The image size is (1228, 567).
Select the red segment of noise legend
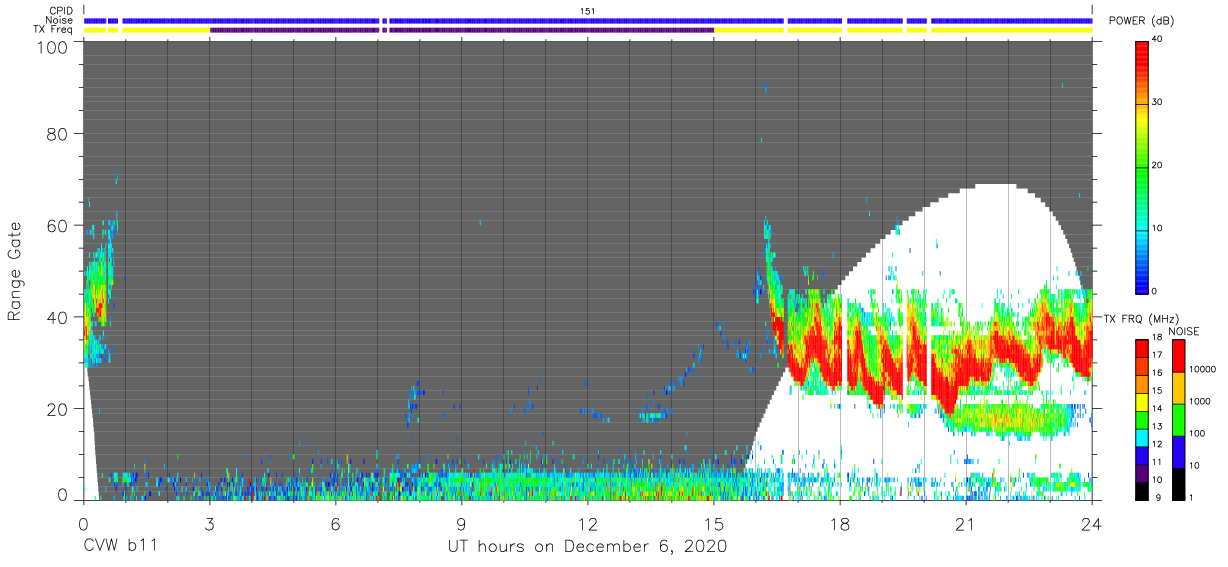[x=1177, y=356]
